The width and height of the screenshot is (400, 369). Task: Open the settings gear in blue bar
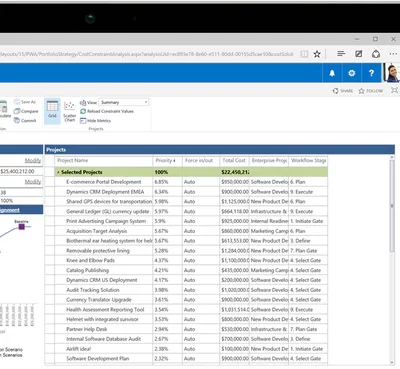pos(352,73)
